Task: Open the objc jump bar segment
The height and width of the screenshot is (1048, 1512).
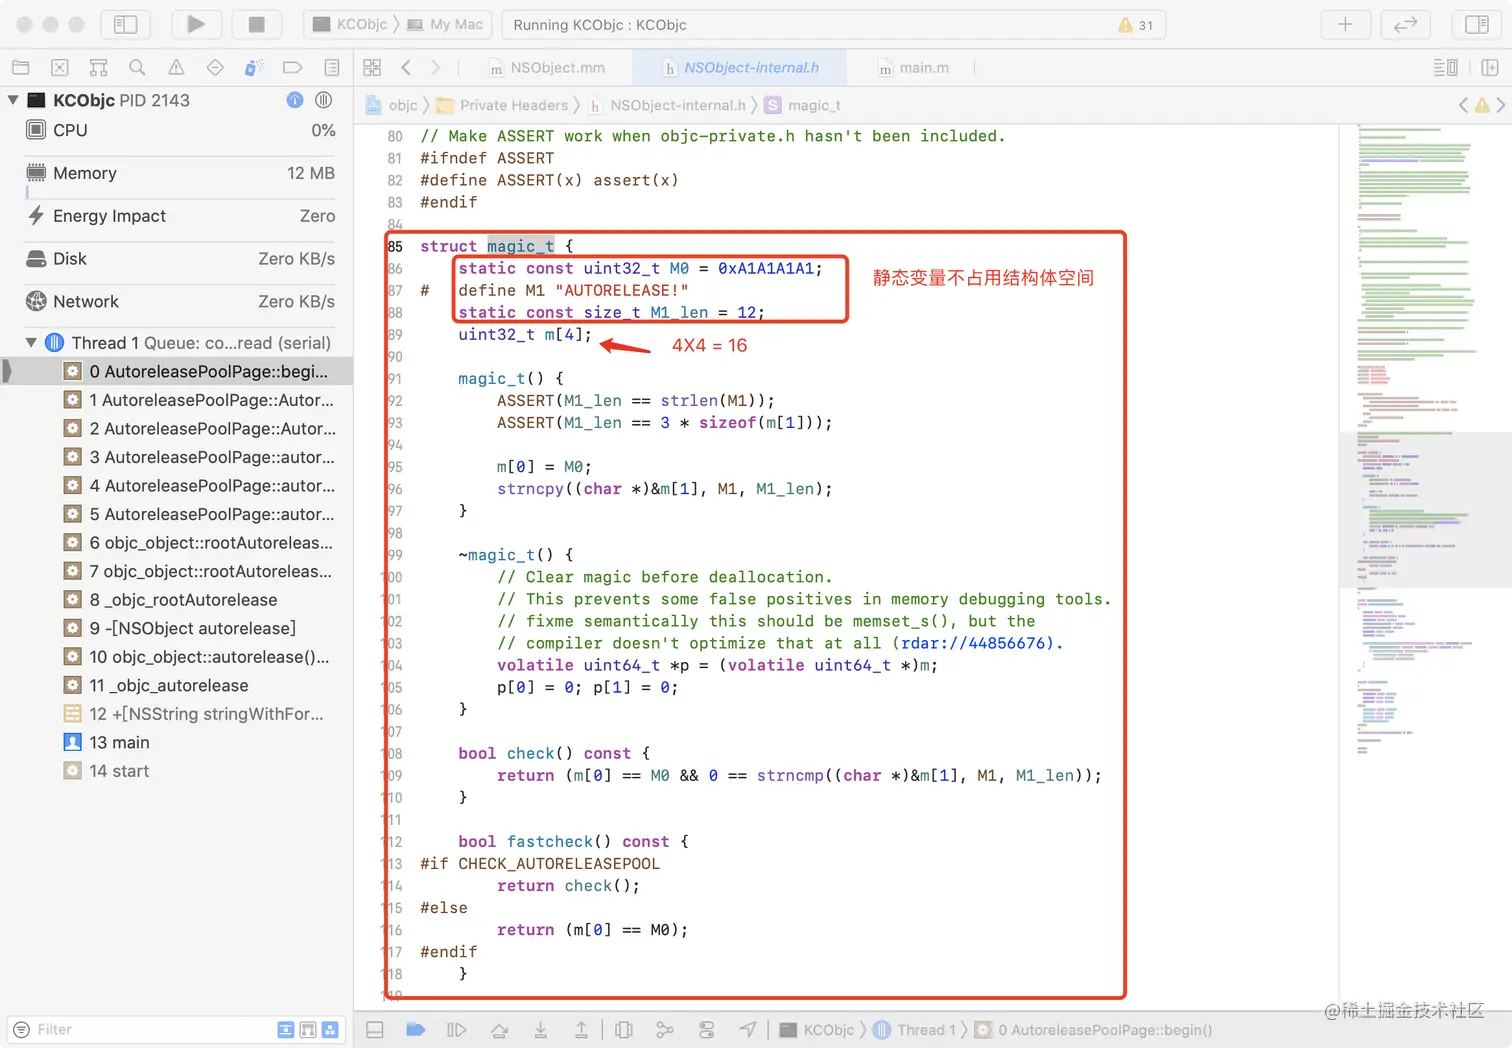Action: pyautogui.click(x=392, y=105)
